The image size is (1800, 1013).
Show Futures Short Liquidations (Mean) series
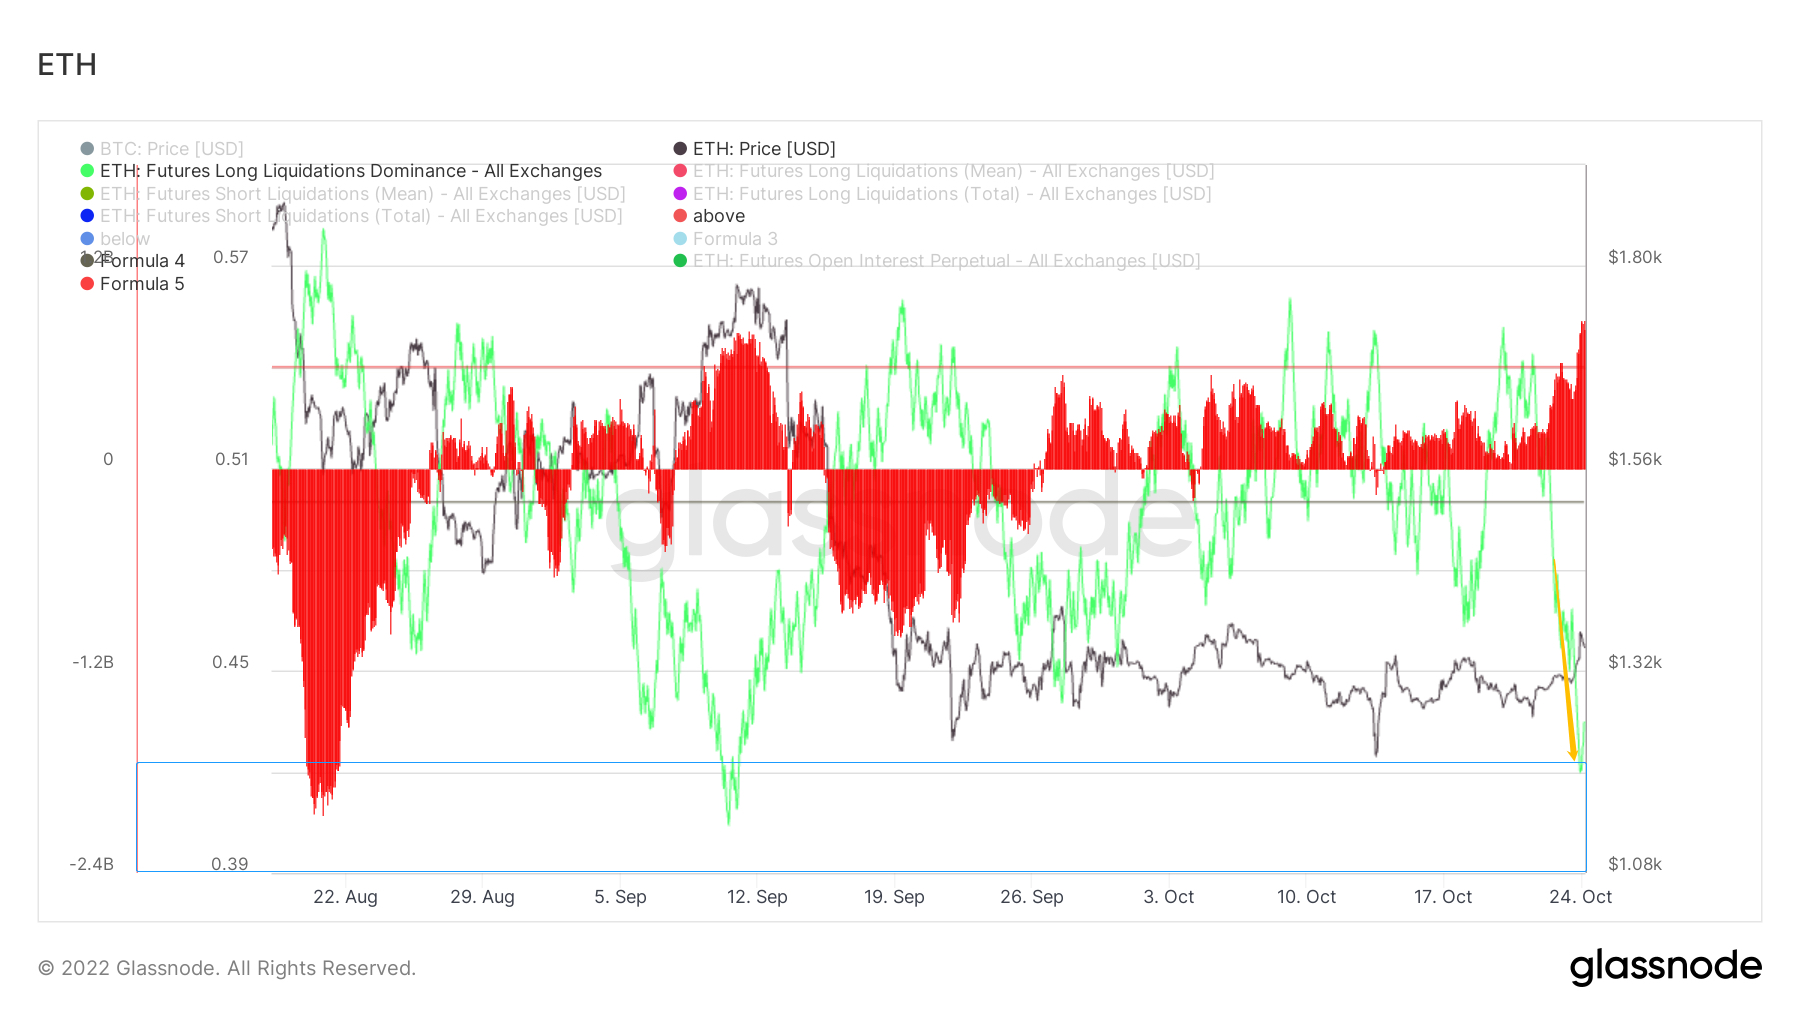[362, 194]
